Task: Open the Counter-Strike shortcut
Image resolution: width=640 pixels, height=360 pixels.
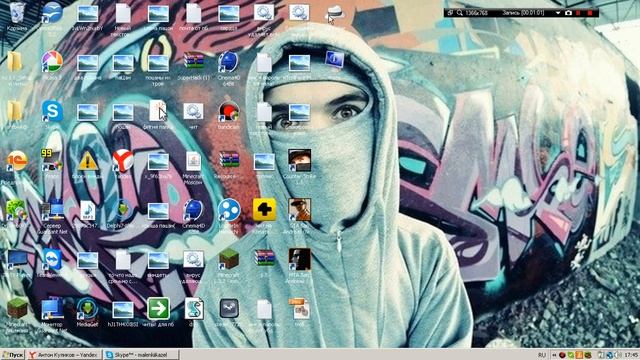Action: [299, 160]
